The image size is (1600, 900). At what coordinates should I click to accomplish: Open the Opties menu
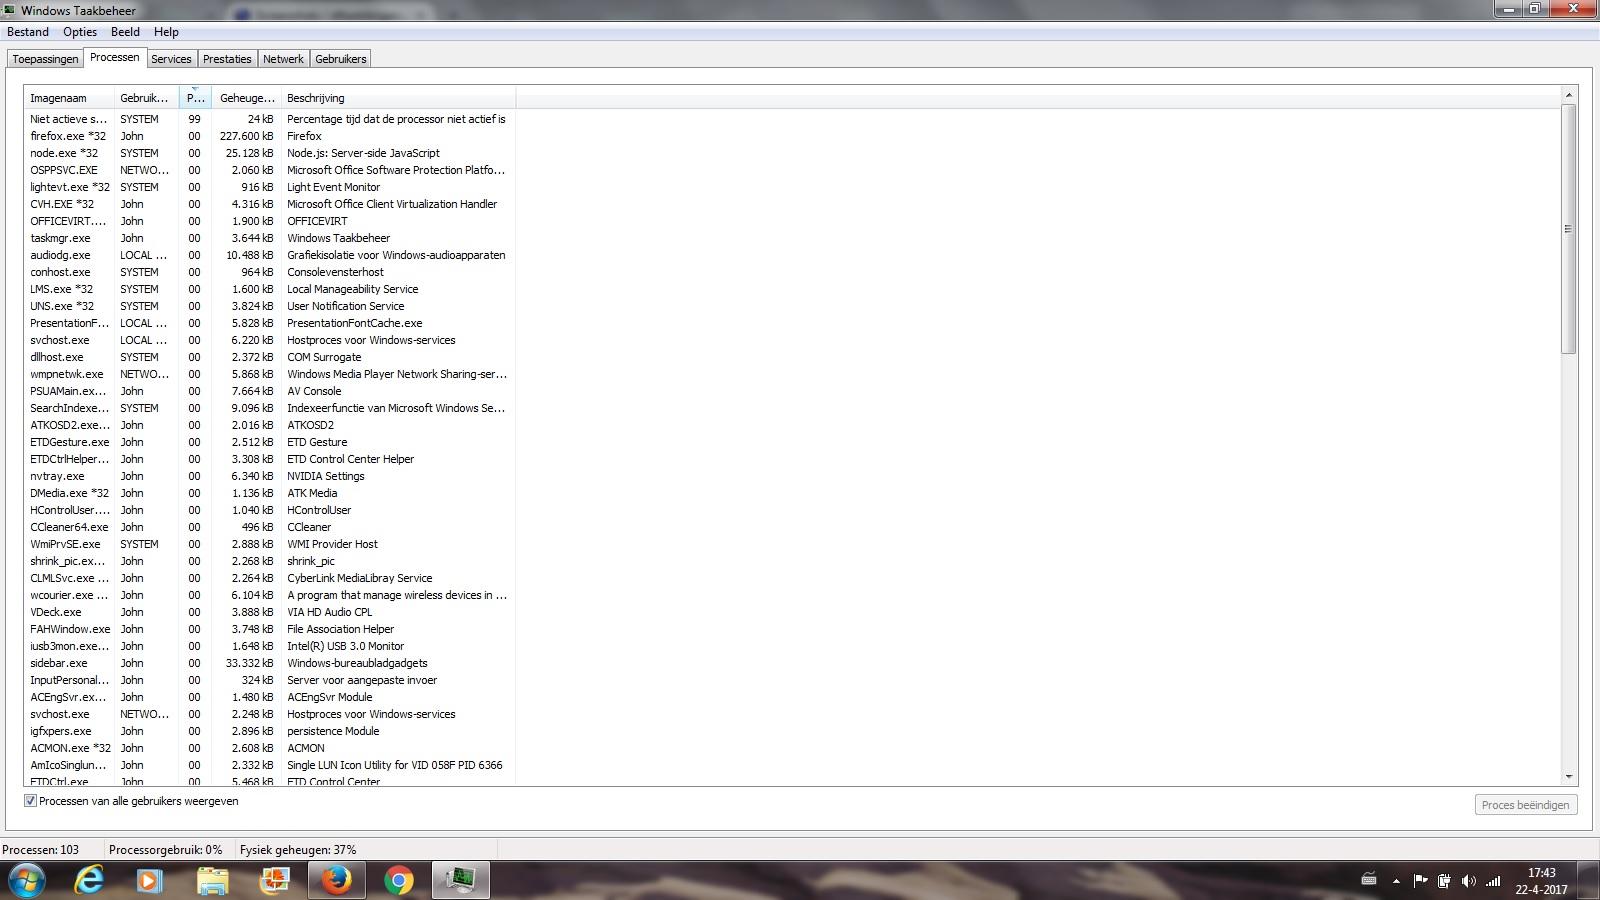pos(80,32)
